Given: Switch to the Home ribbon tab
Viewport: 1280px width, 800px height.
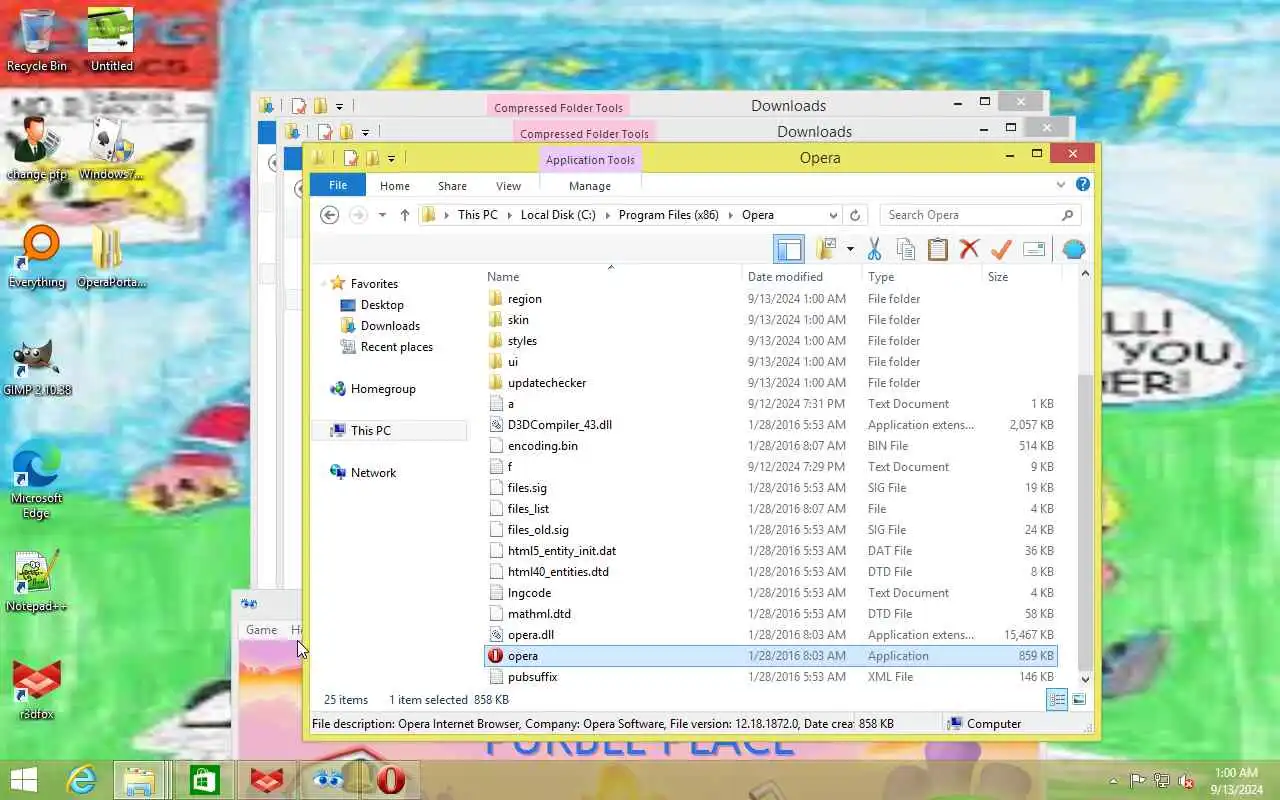Looking at the screenshot, I should tap(395, 186).
